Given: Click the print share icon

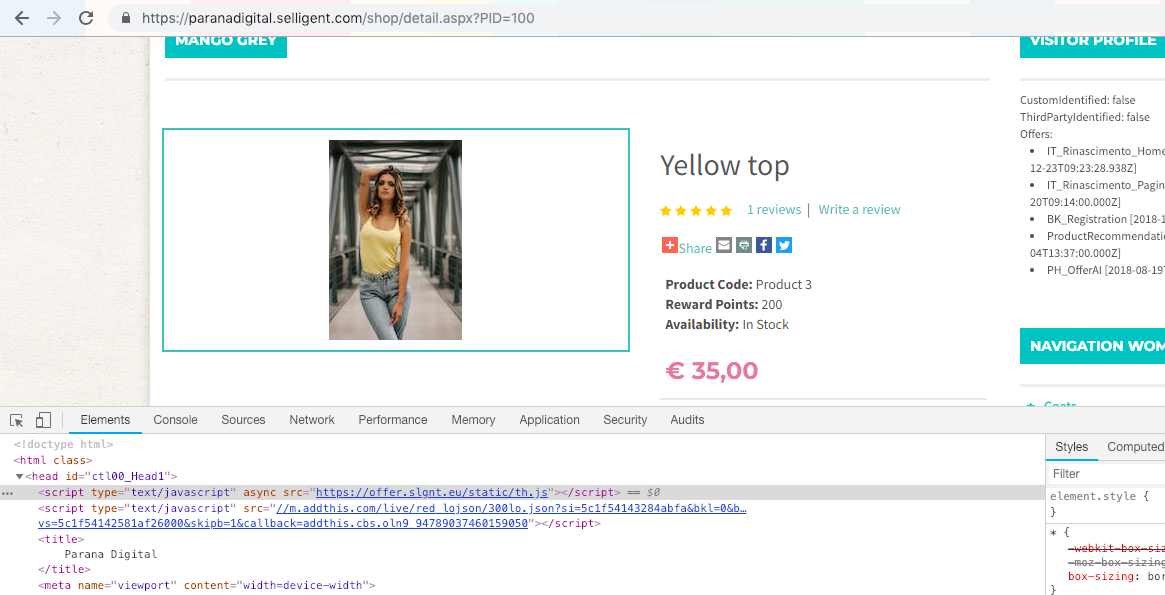Looking at the screenshot, I should click(x=744, y=245).
